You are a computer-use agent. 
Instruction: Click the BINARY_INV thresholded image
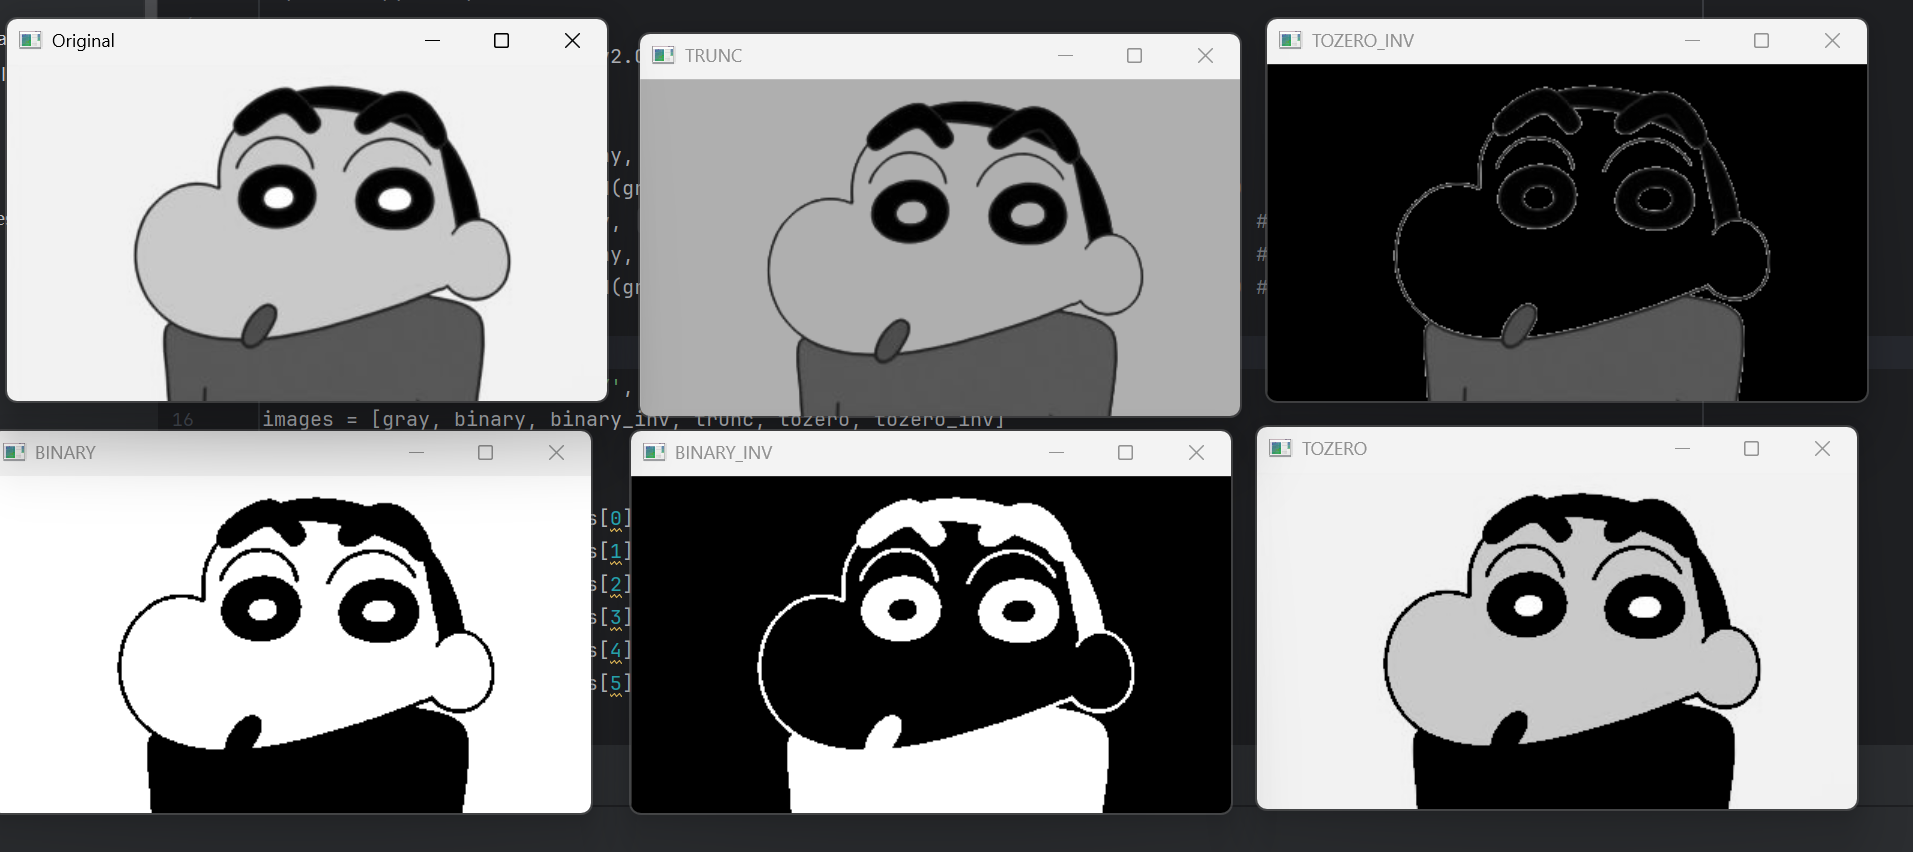(x=931, y=644)
